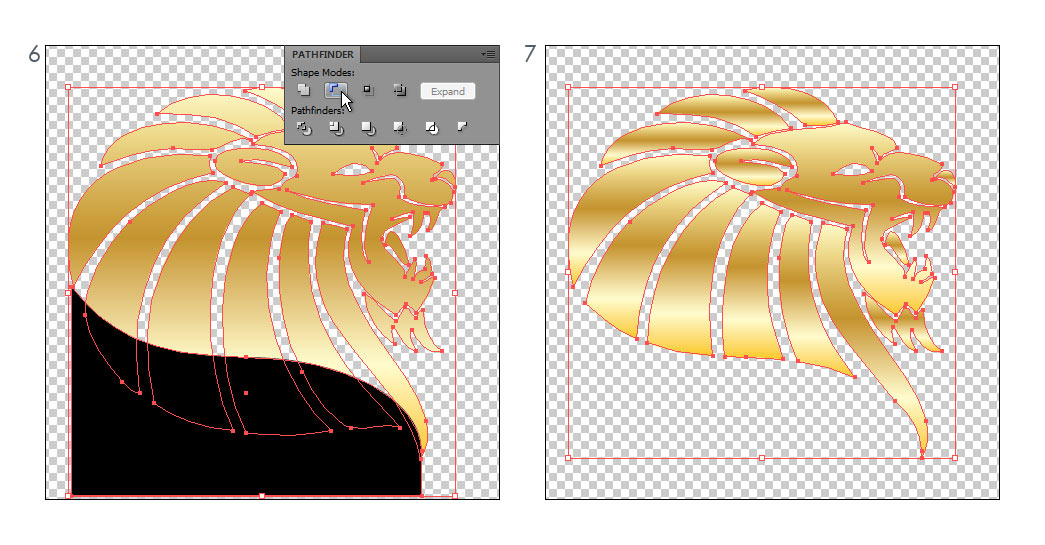Viewport: 1045px width, 545px height.
Task: Open the Pathfinder panel options menu
Action: click(x=489, y=54)
